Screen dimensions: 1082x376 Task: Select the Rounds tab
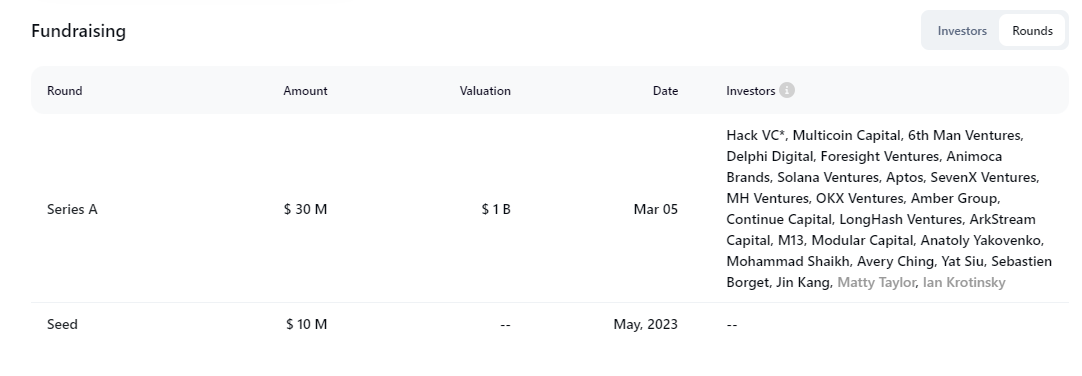coord(1032,31)
